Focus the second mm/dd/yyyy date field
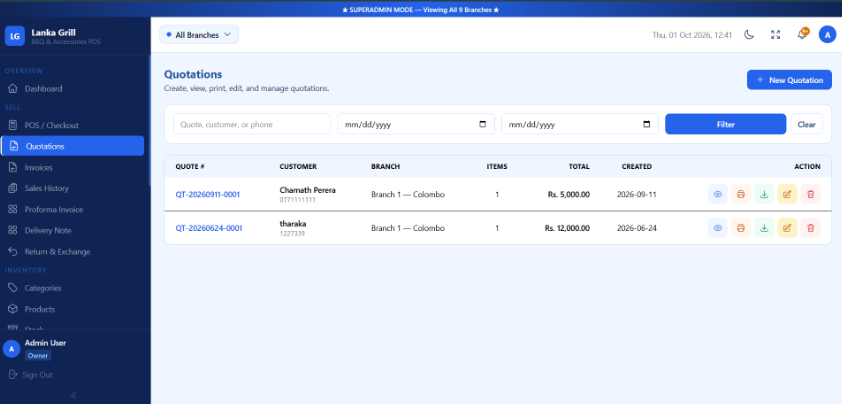The width and height of the screenshot is (842, 404). coord(580,124)
